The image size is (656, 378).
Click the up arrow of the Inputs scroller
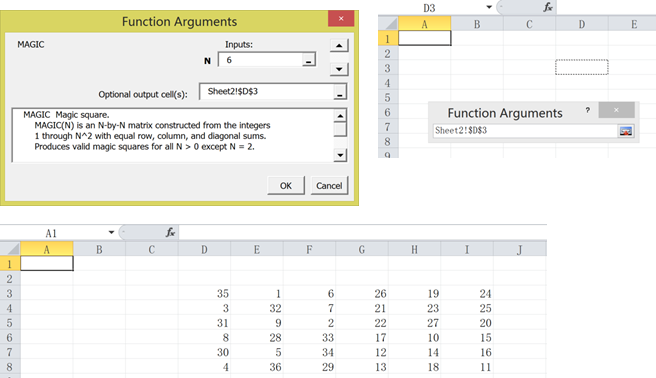click(339, 45)
